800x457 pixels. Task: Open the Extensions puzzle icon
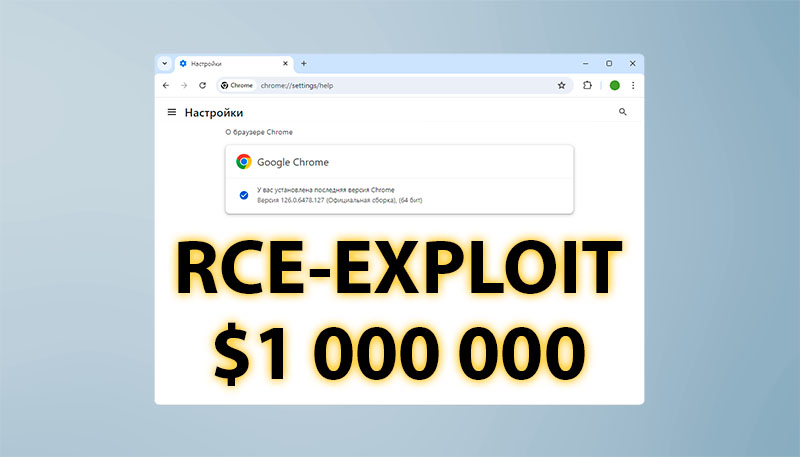(x=588, y=86)
